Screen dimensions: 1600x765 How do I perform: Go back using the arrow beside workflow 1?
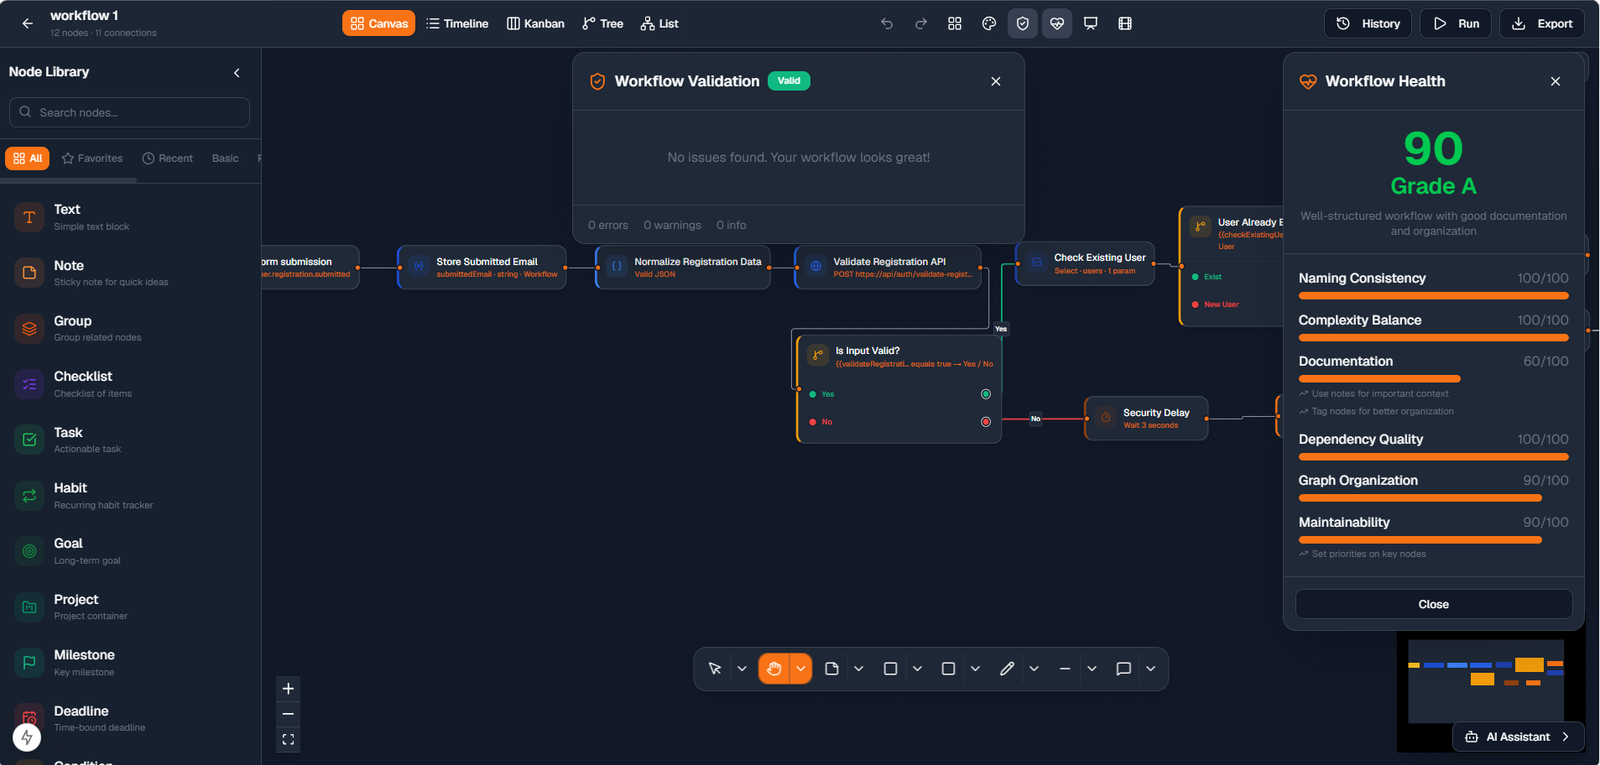pyautogui.click(x=27, y=23)
